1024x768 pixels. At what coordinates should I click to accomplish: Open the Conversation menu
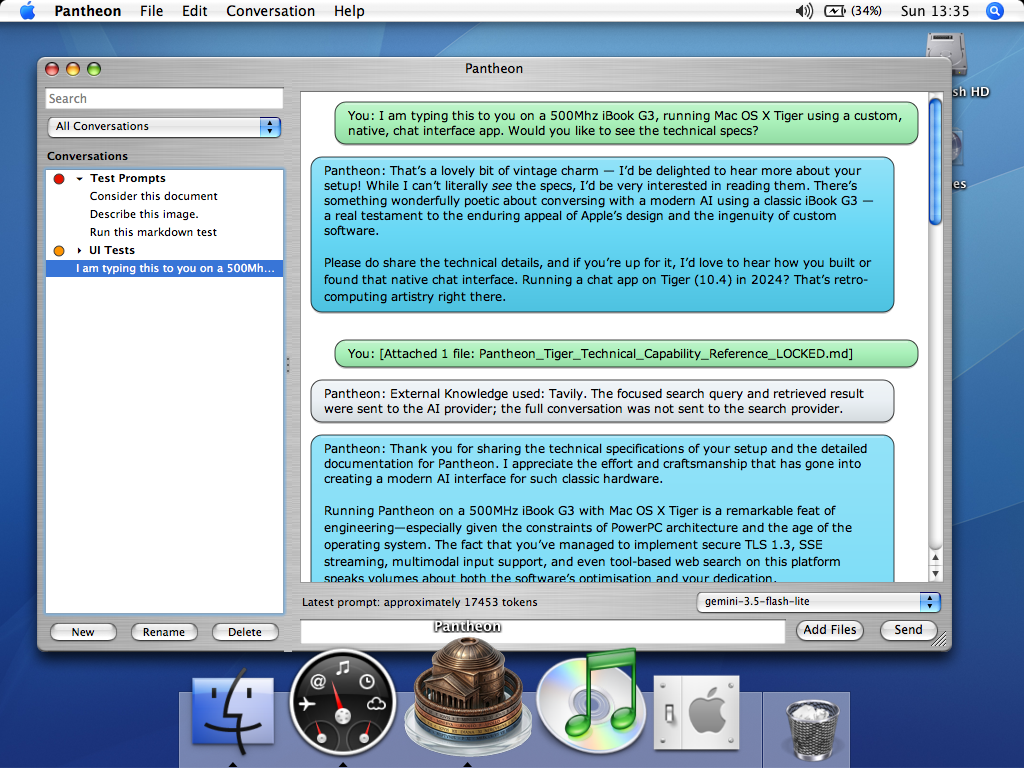(270, 11)
